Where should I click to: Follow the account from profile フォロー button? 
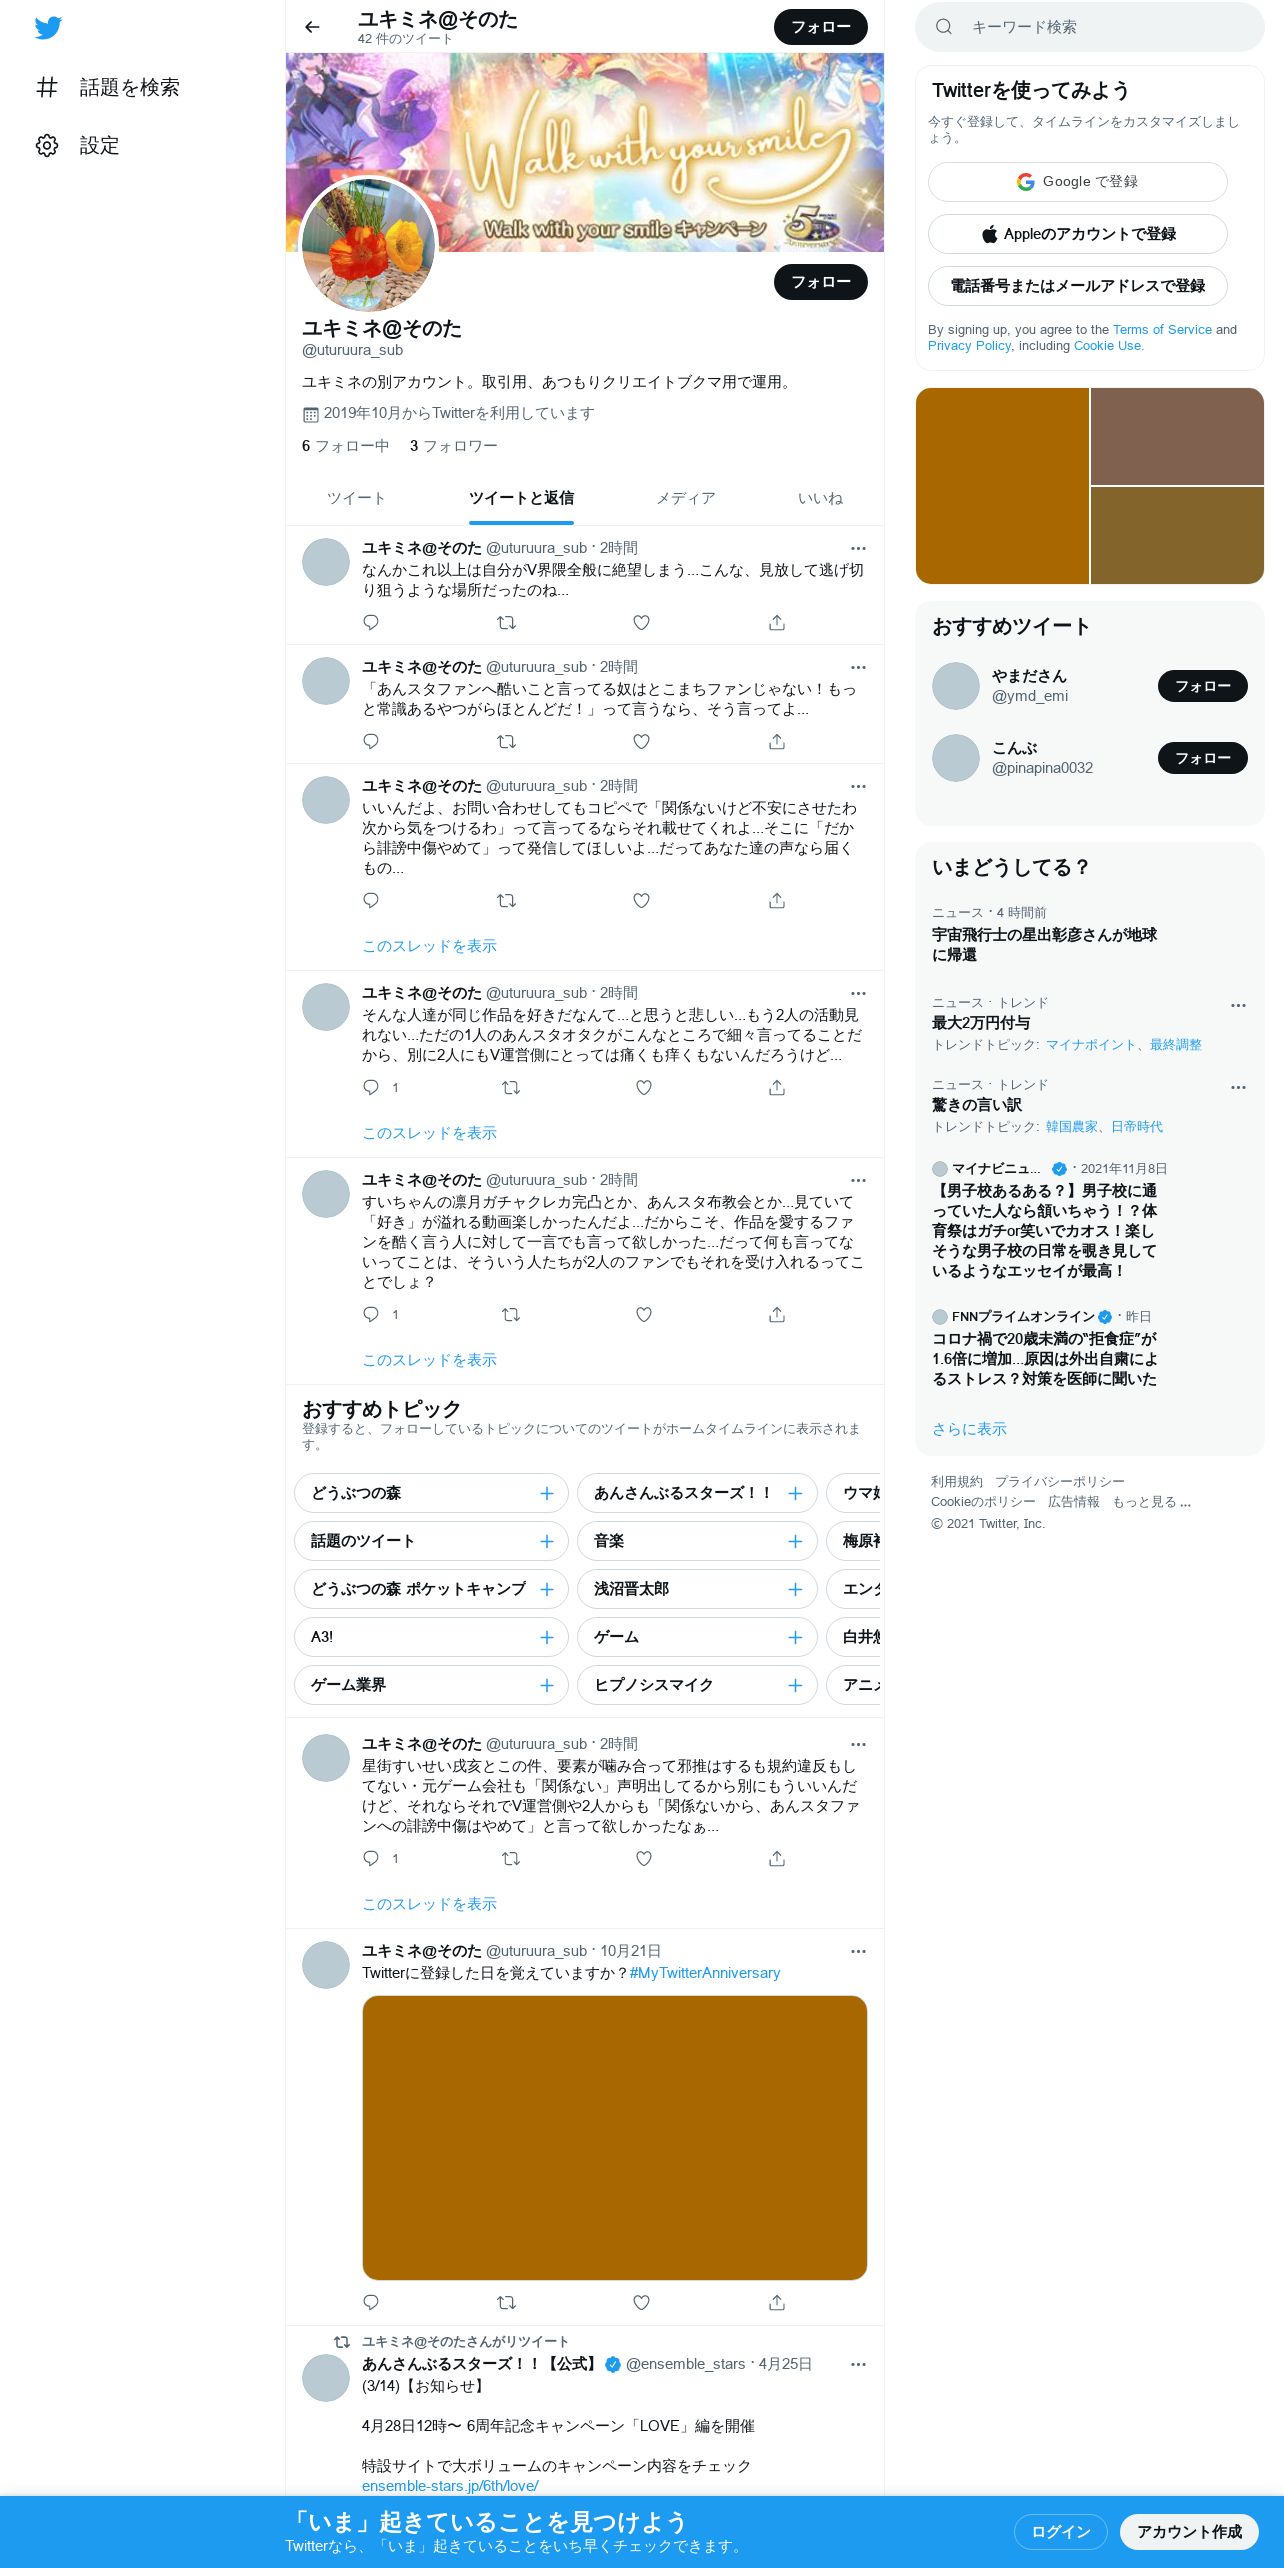pyautogui.click(x=821, y=282)
